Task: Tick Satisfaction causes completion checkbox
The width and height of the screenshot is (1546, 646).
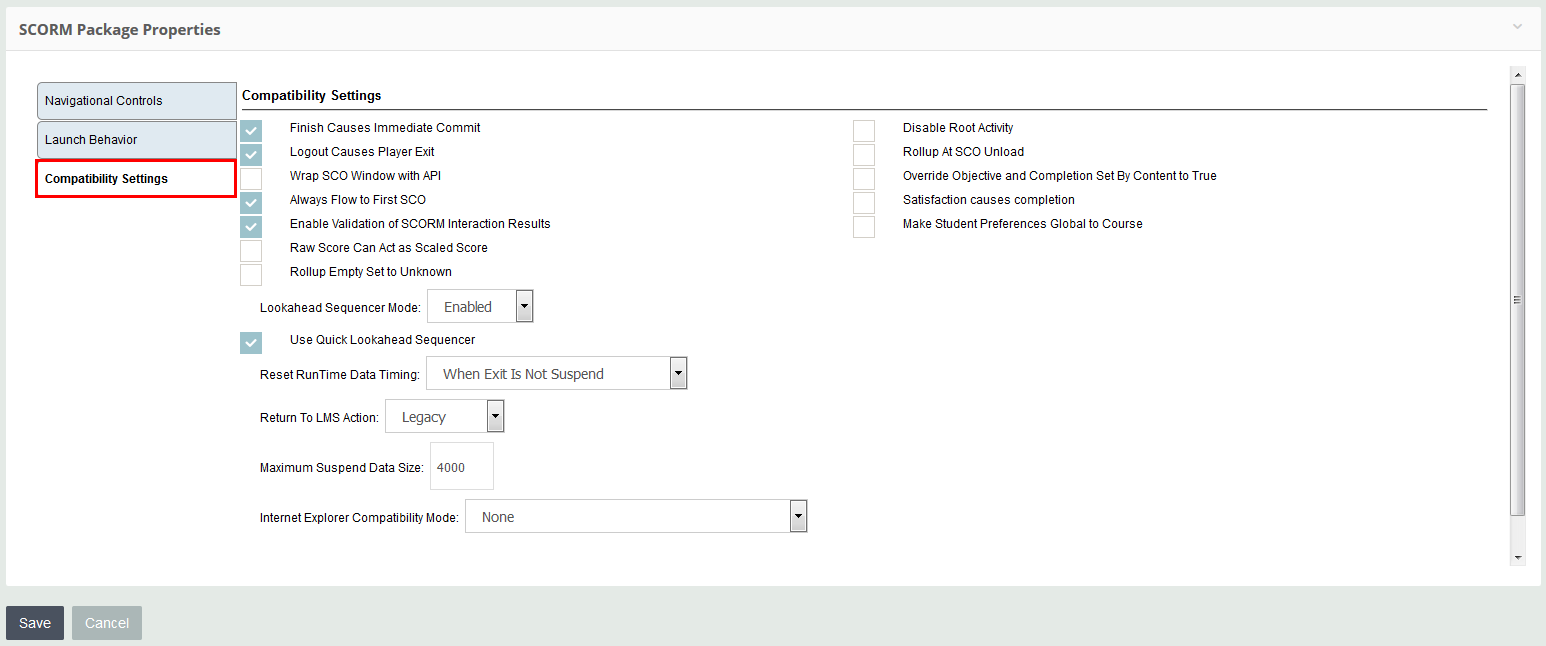Action: [864, 202]
